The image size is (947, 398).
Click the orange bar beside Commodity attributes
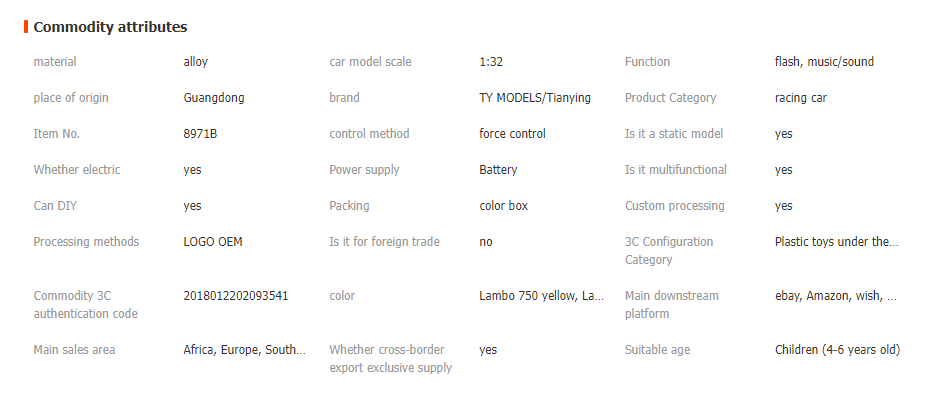pyautogui.click(x=26, y=27)
